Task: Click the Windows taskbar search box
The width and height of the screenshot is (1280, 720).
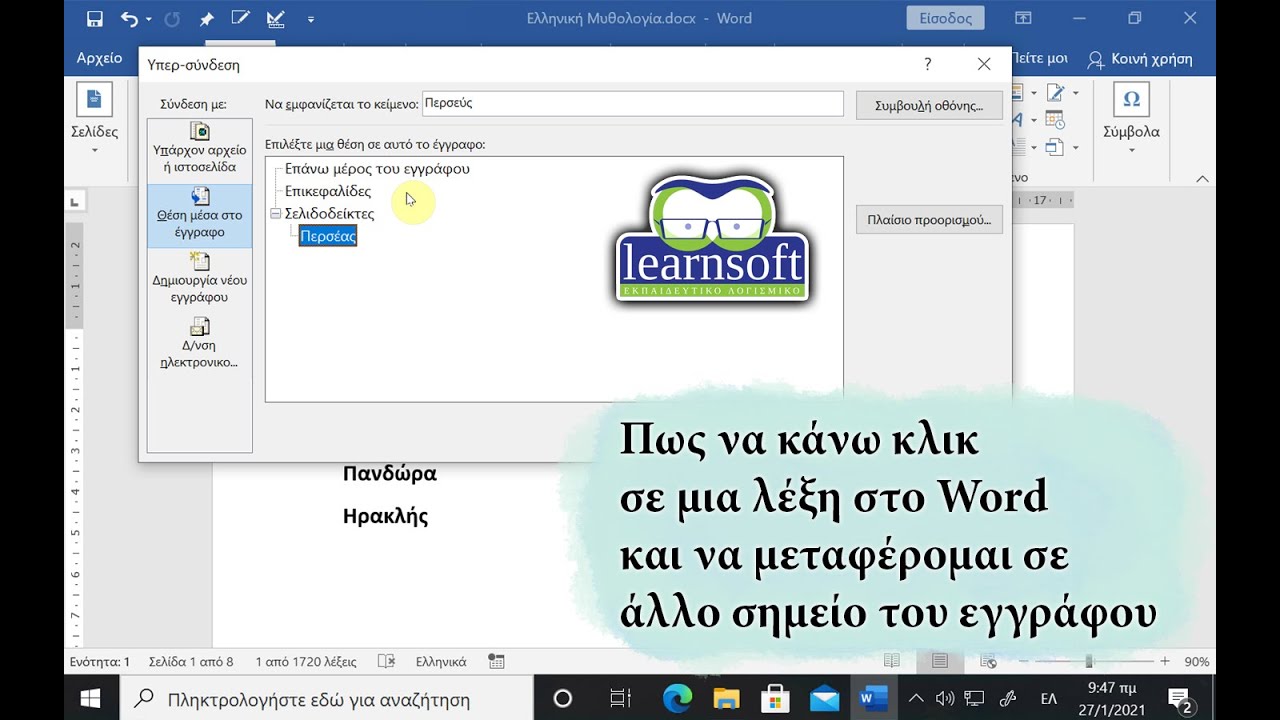Action: (327, 698)
